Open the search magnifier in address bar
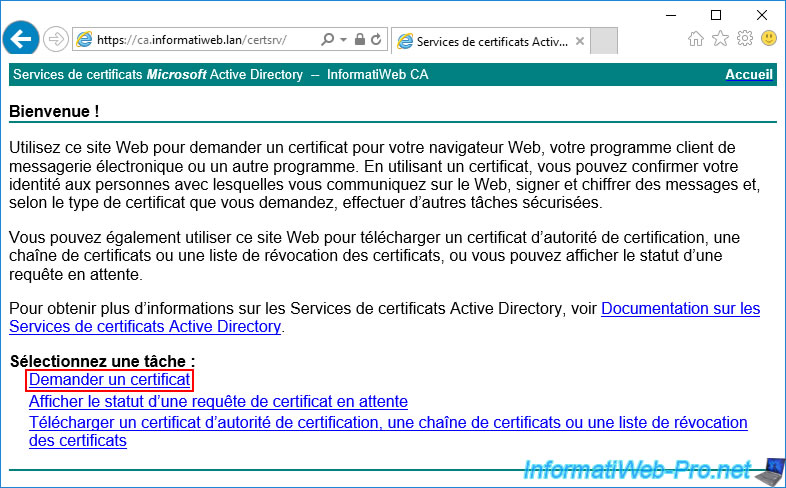This screenshot has width=786, height=488. pos(327,39)
